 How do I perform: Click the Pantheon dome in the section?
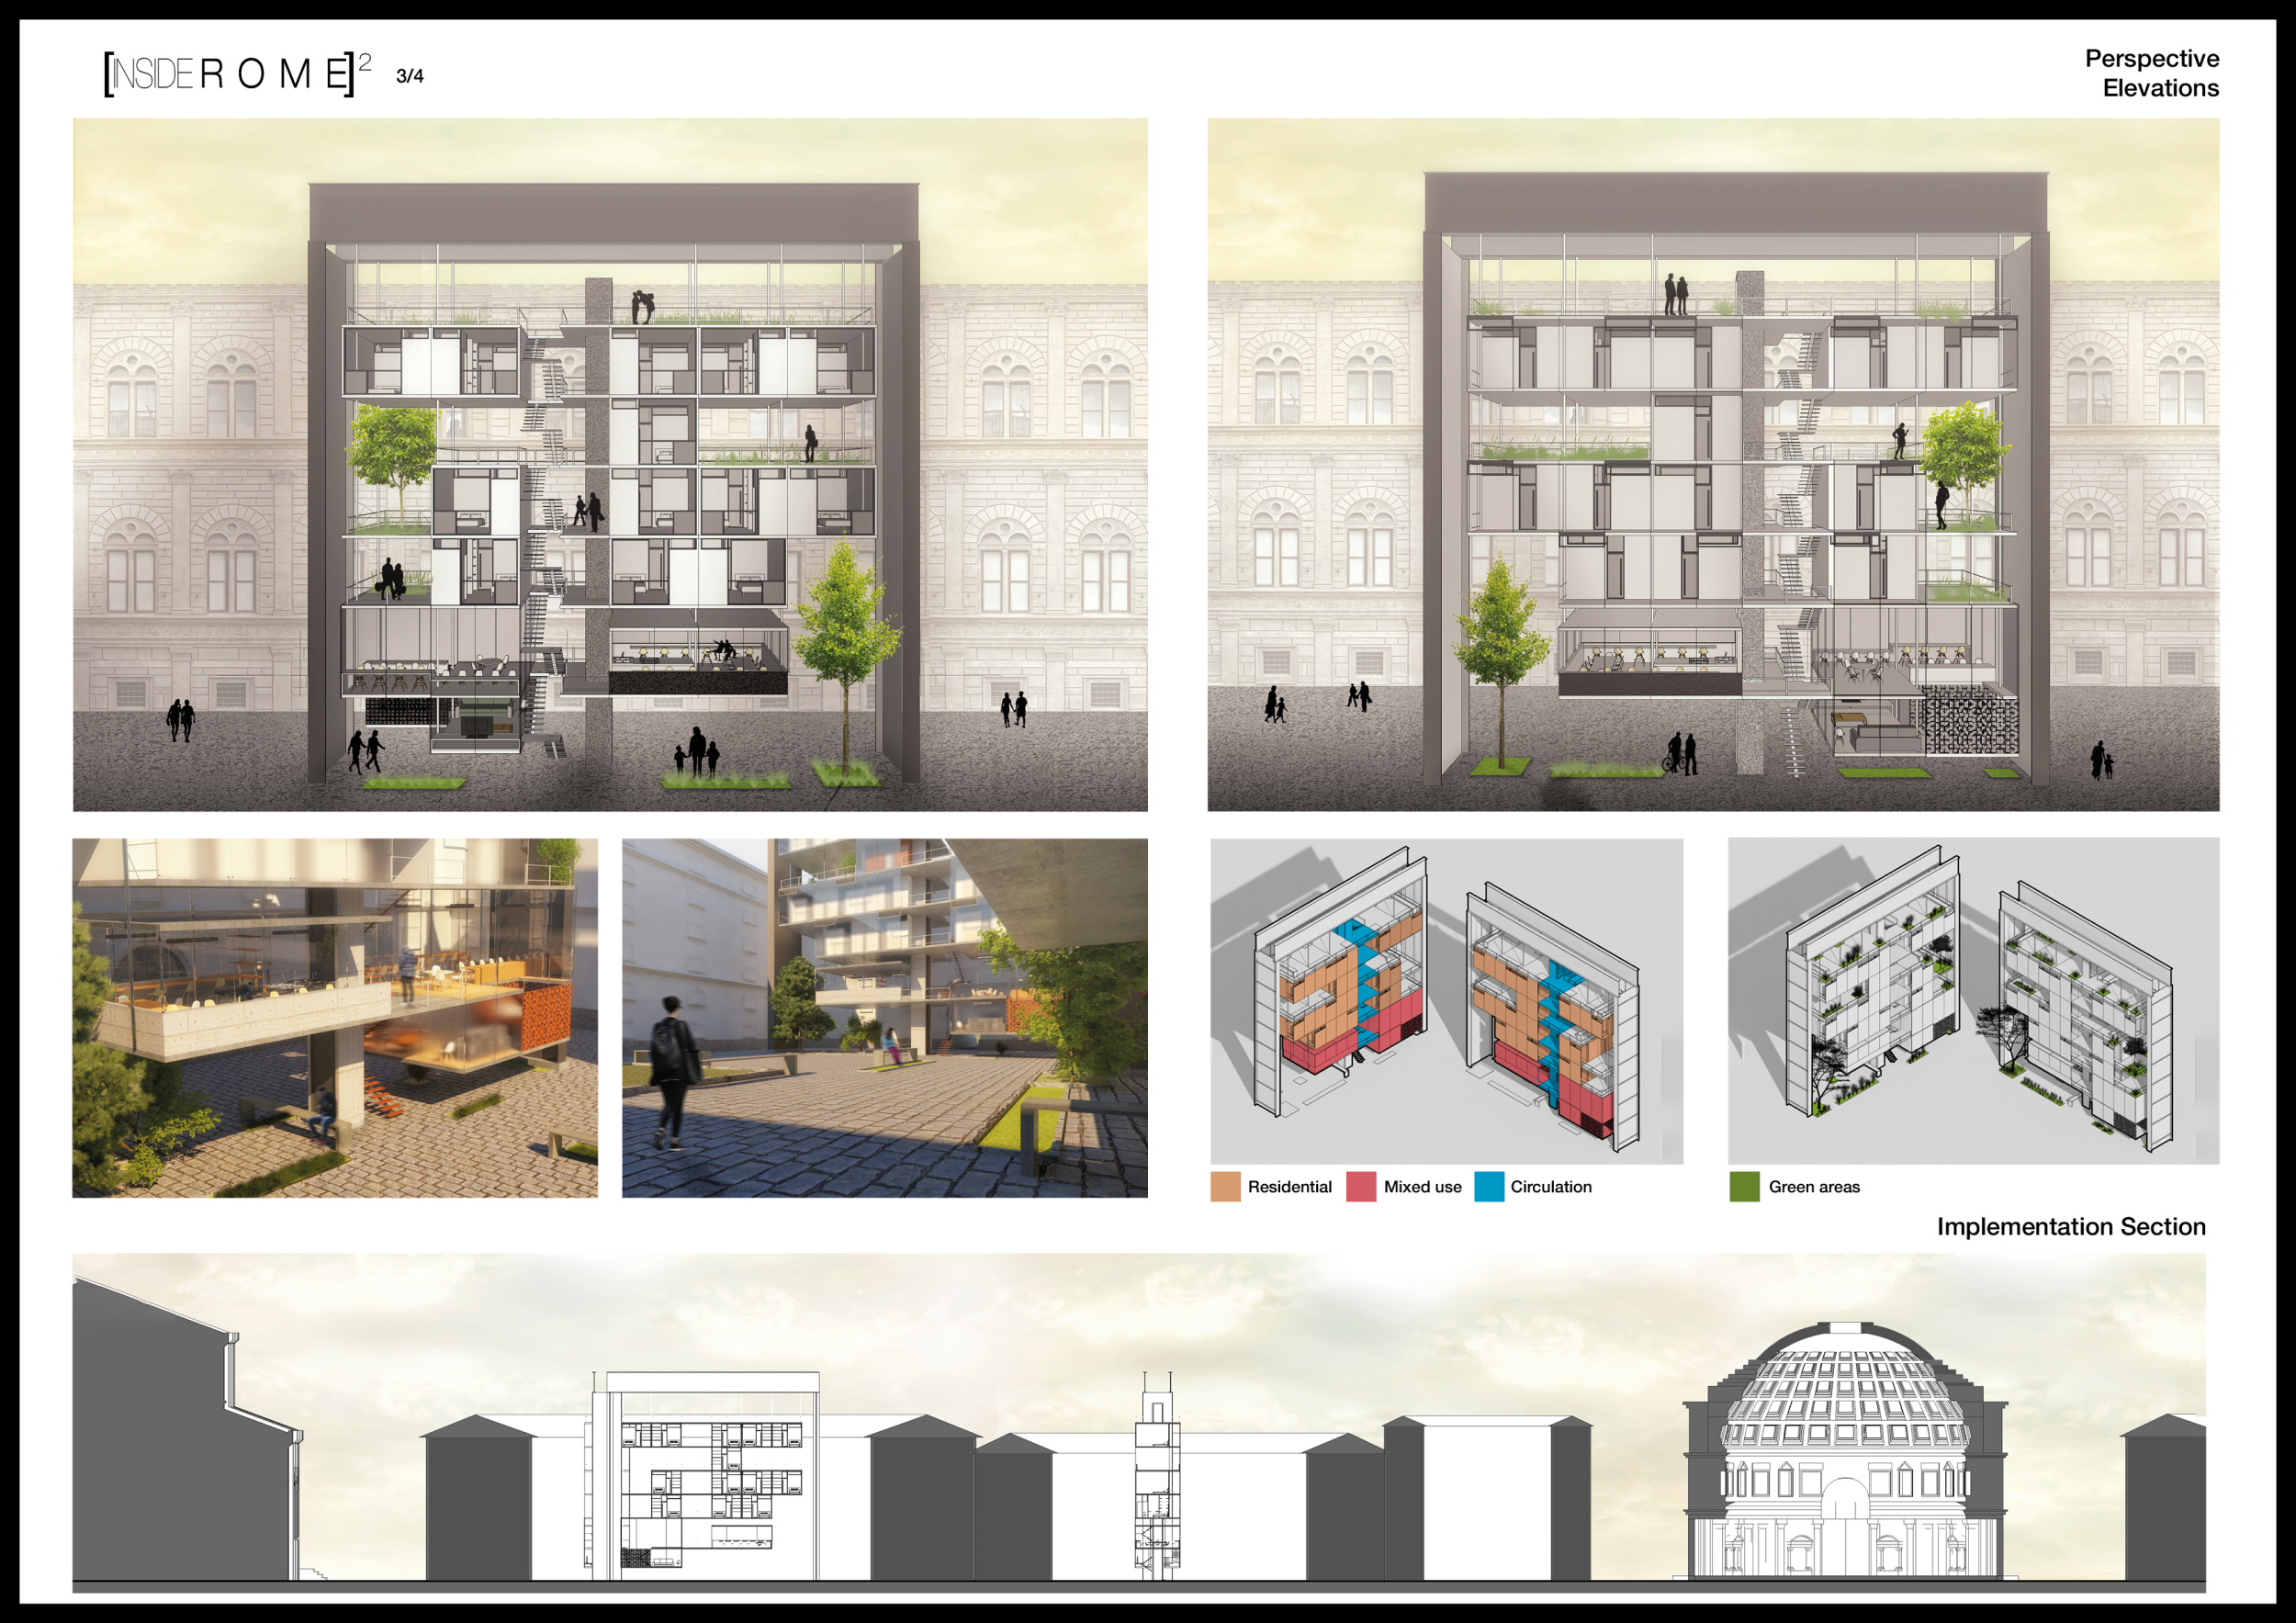(x=1845, y=1390)
